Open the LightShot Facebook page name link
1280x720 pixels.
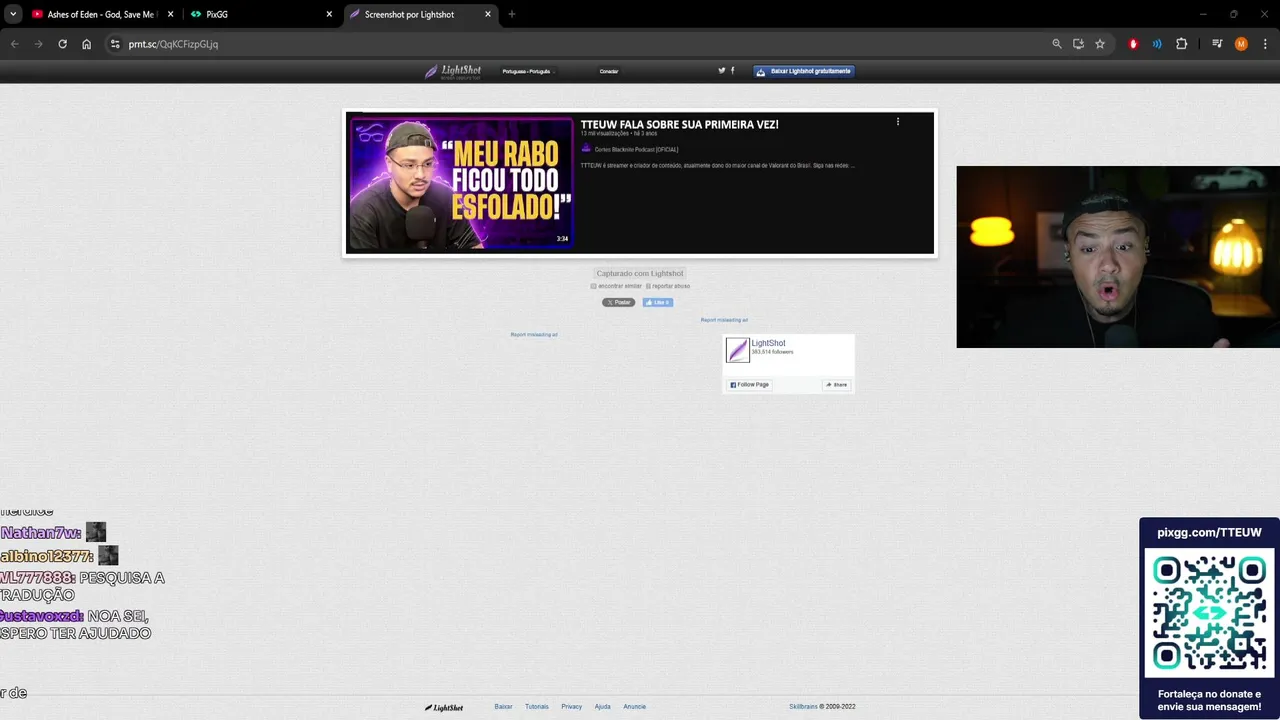tap(768, 343)
